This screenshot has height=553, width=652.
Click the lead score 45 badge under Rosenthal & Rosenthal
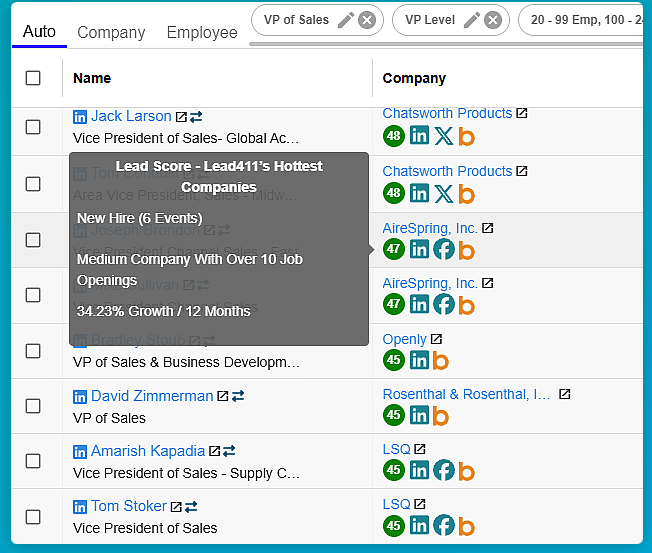(x=394, y=415)
